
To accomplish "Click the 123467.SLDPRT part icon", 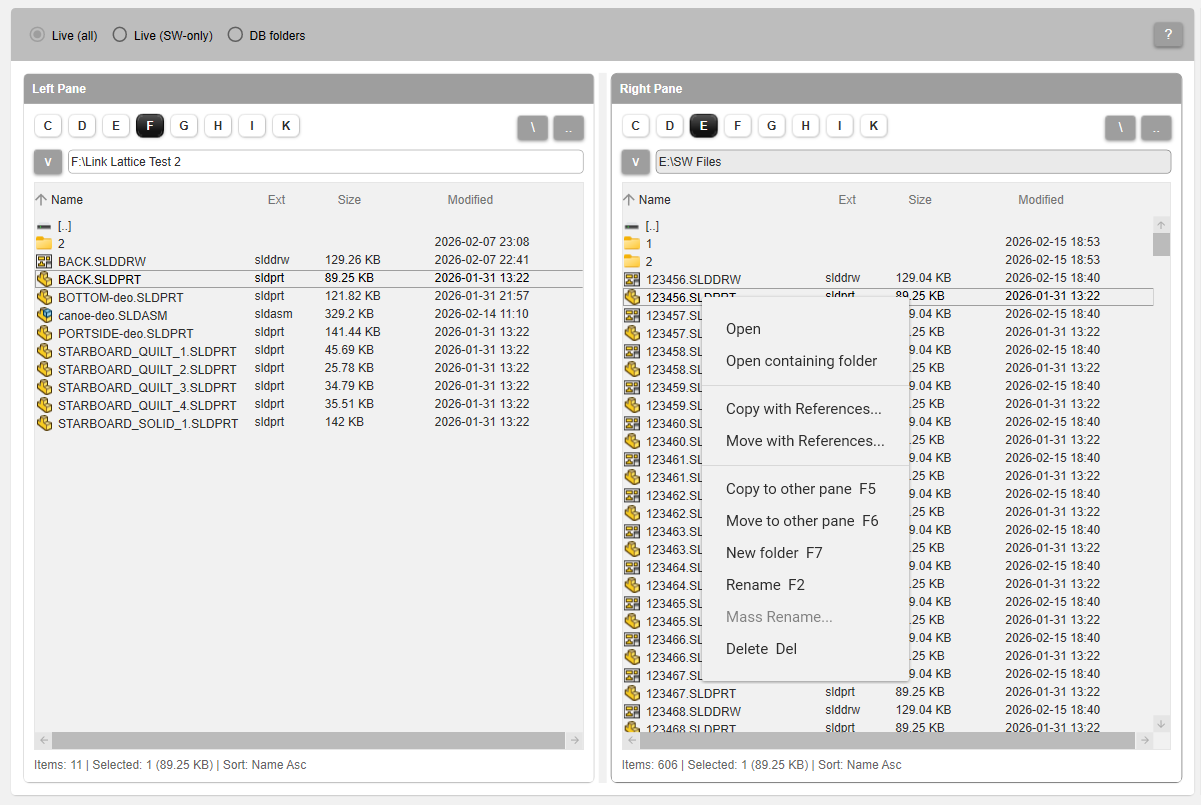I will [632, 693].
